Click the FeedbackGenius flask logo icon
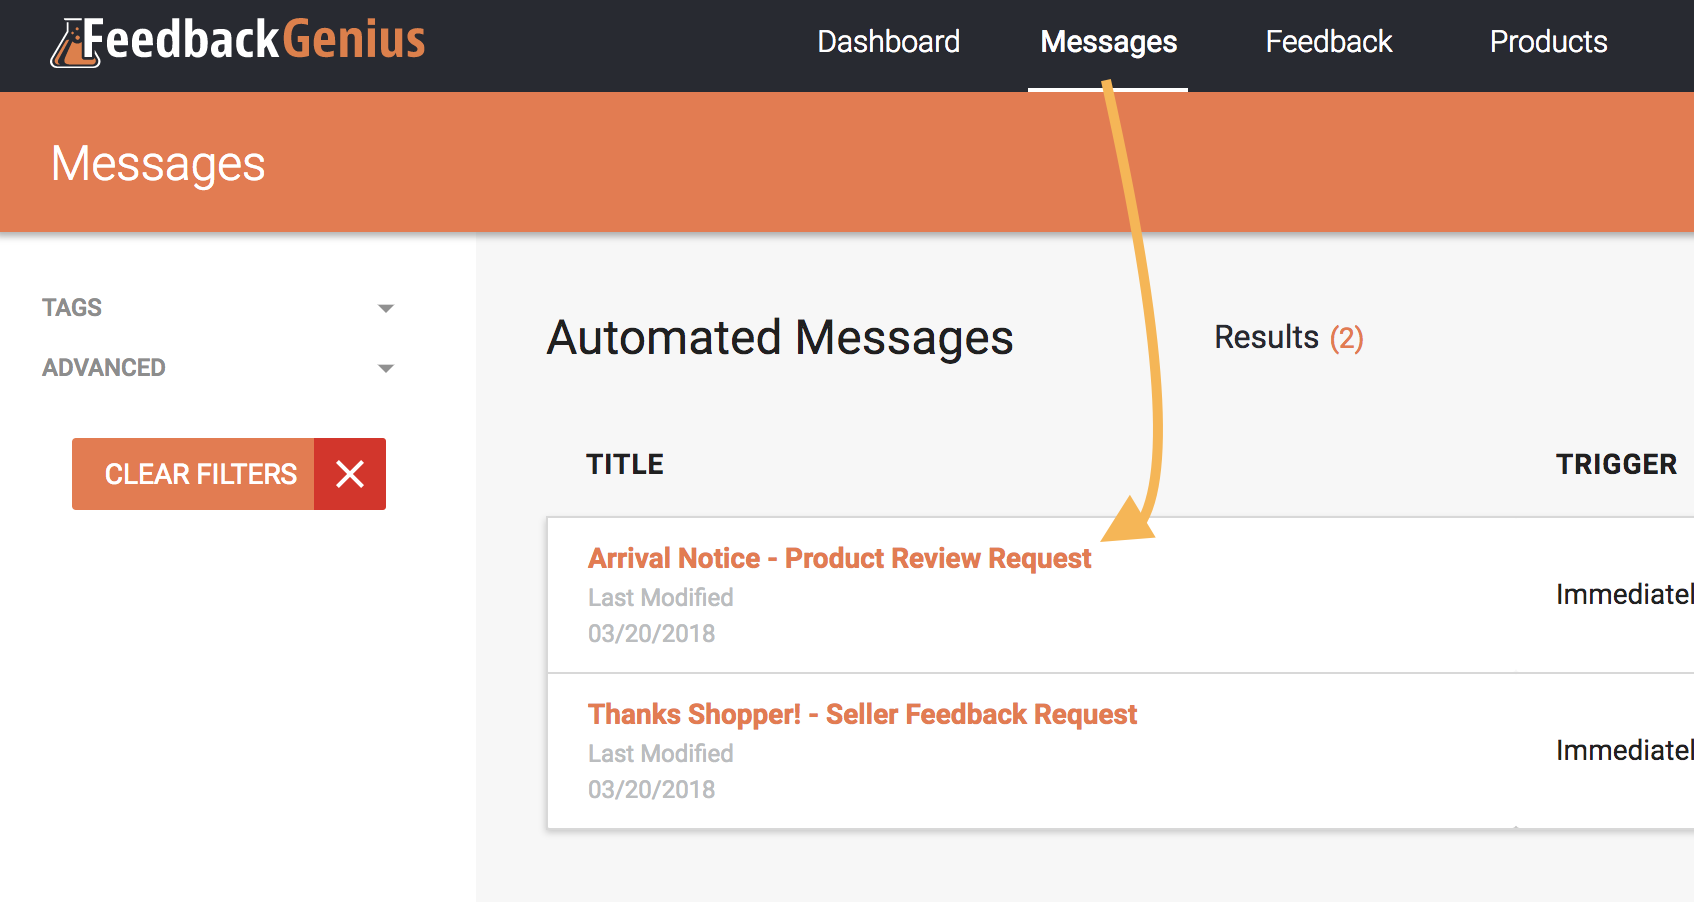This screenshot has width=1694, height=902. (x=76, y=44)
